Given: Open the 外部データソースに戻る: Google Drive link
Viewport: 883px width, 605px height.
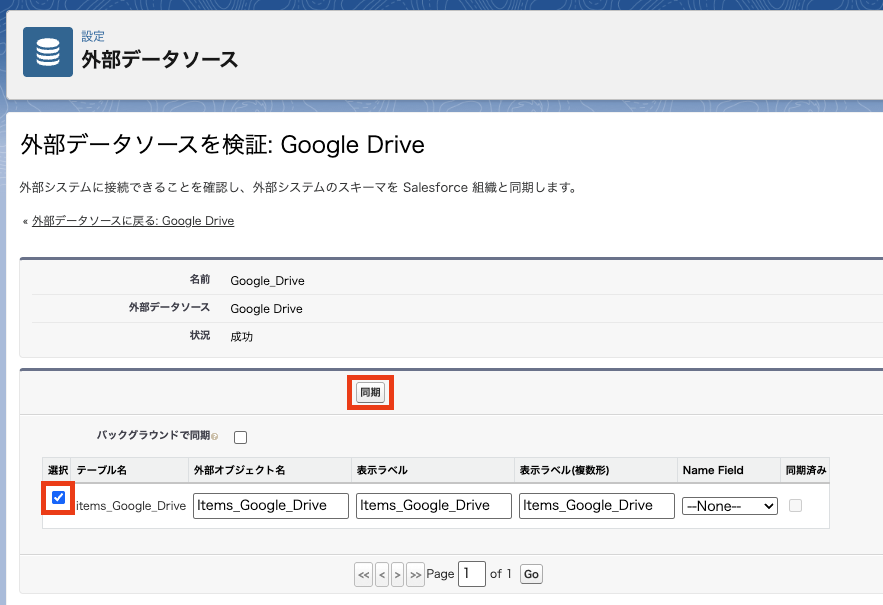Looking at the screenshot, I should click(x=133, y=221).
